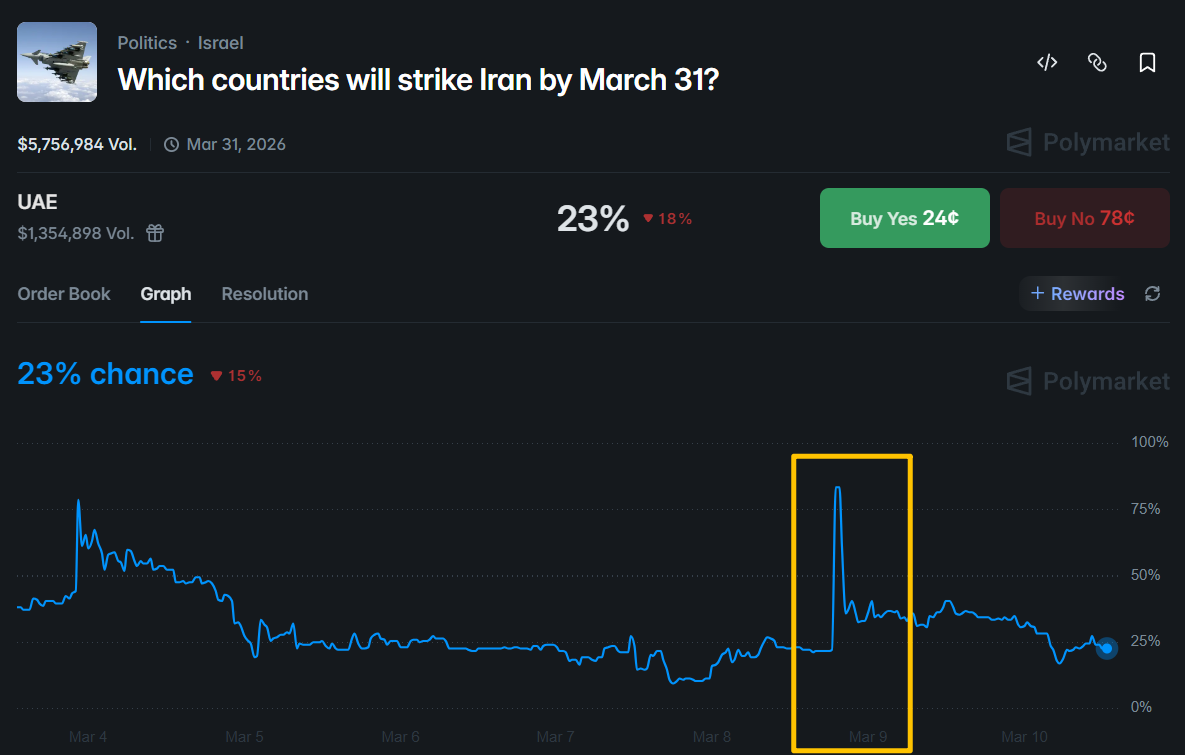
Task: Open the Order Book tab
Action: (x=64, y=294)
